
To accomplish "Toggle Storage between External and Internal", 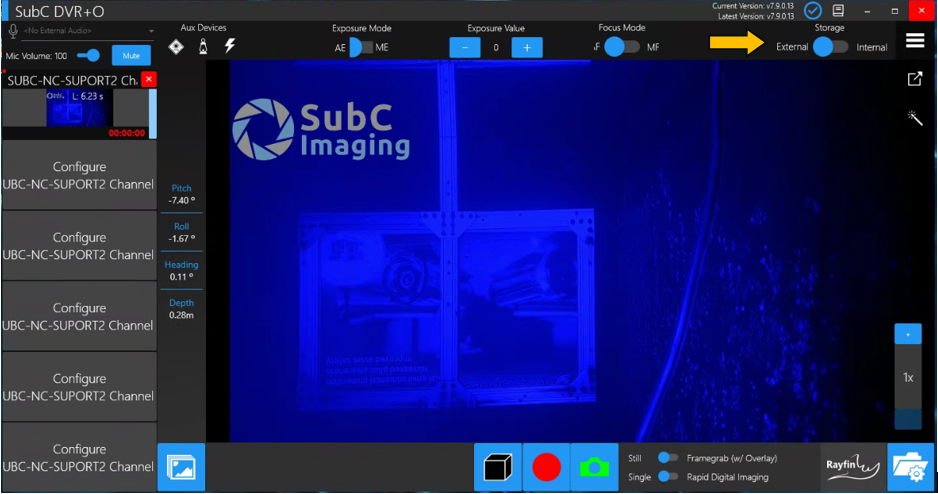I will coord(830,47).
